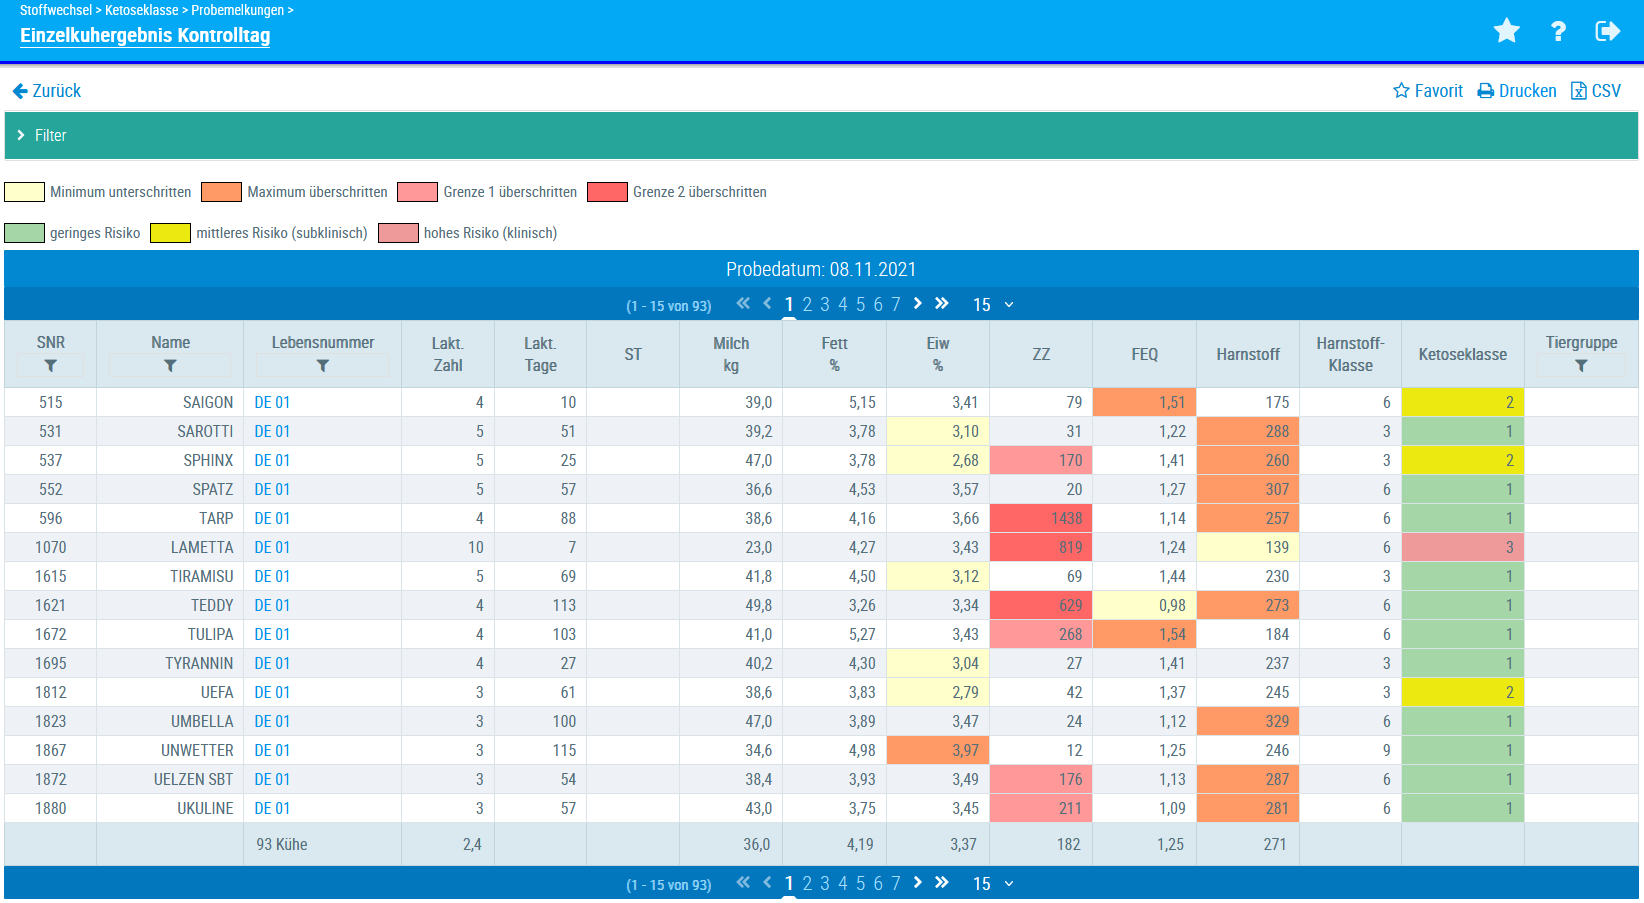Expand the Filter panel
Image resolution: width=1644 pixels, height=903 pixels.
tap(42, 135)
